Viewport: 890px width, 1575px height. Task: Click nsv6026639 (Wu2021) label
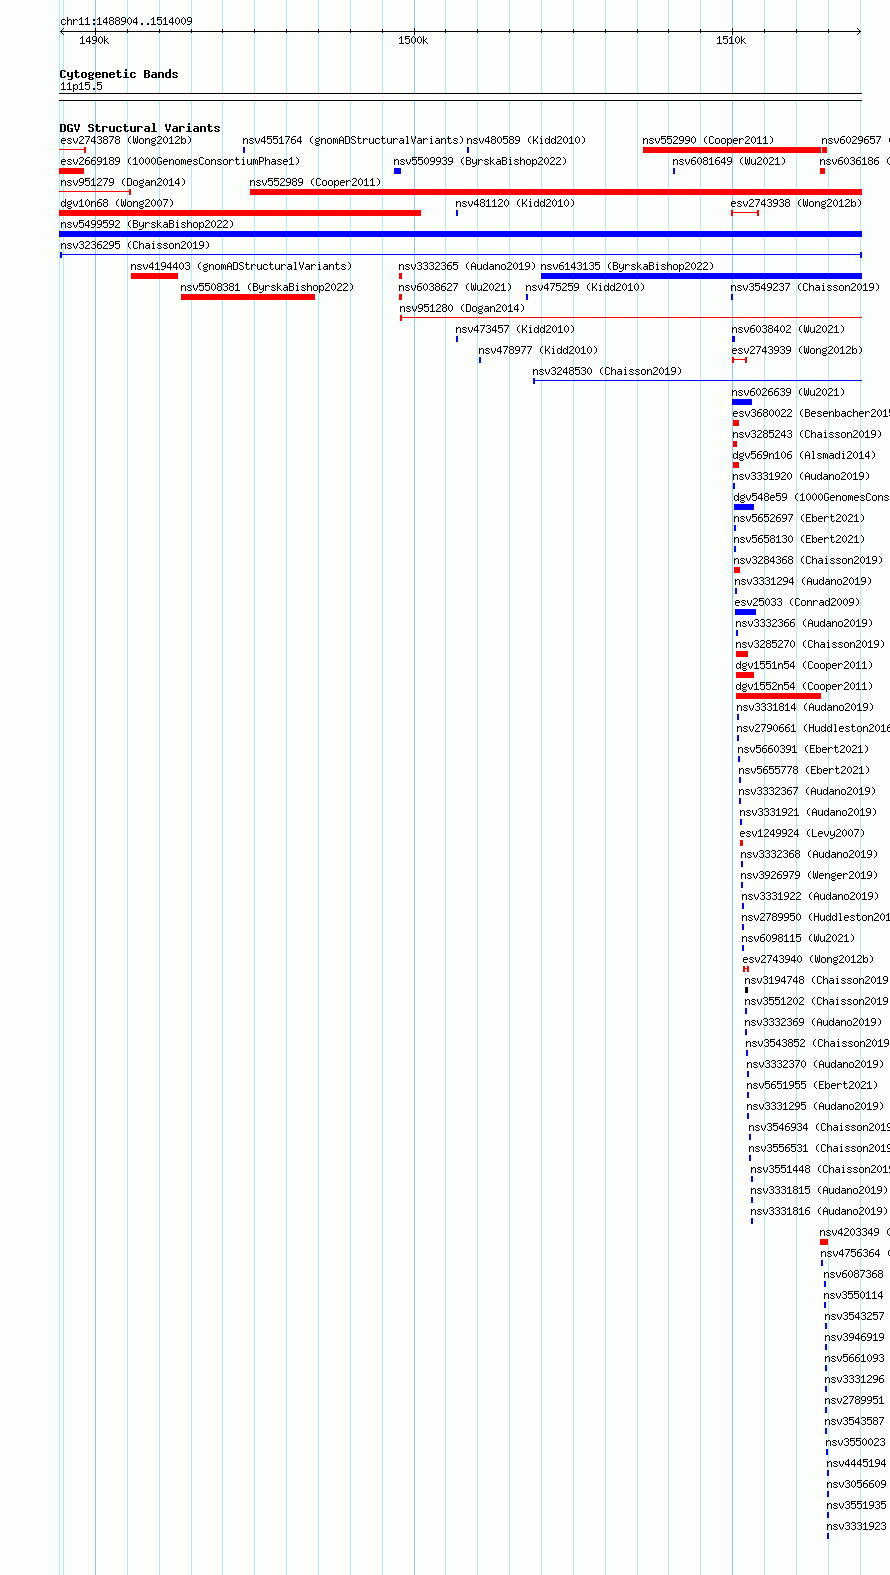tap(788, 392)
